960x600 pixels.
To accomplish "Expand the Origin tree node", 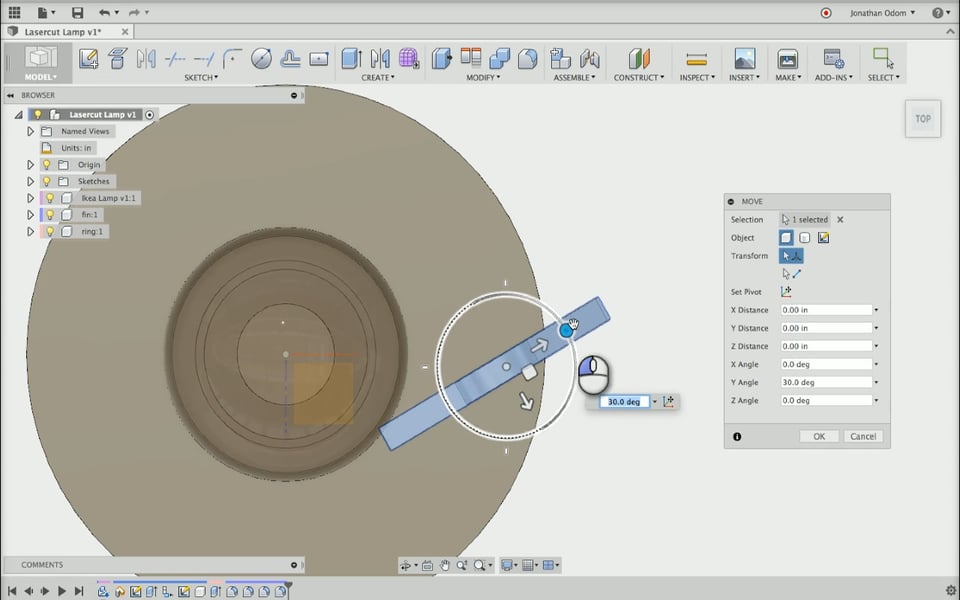I will coord(30,165).
